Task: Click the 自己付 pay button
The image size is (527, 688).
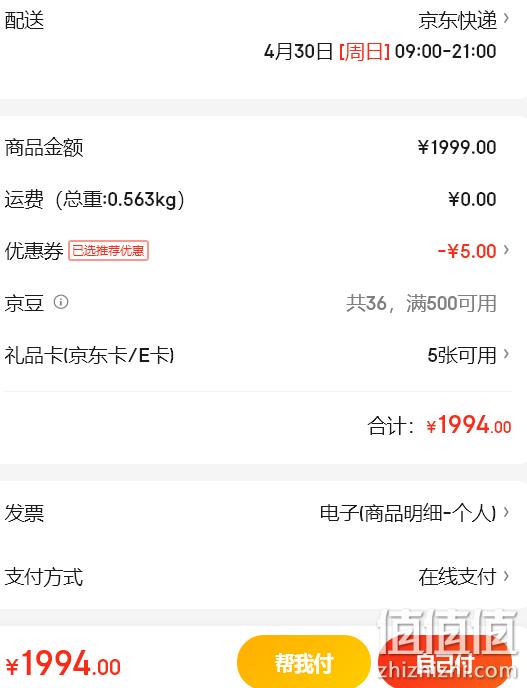Action: coord(445,663)
